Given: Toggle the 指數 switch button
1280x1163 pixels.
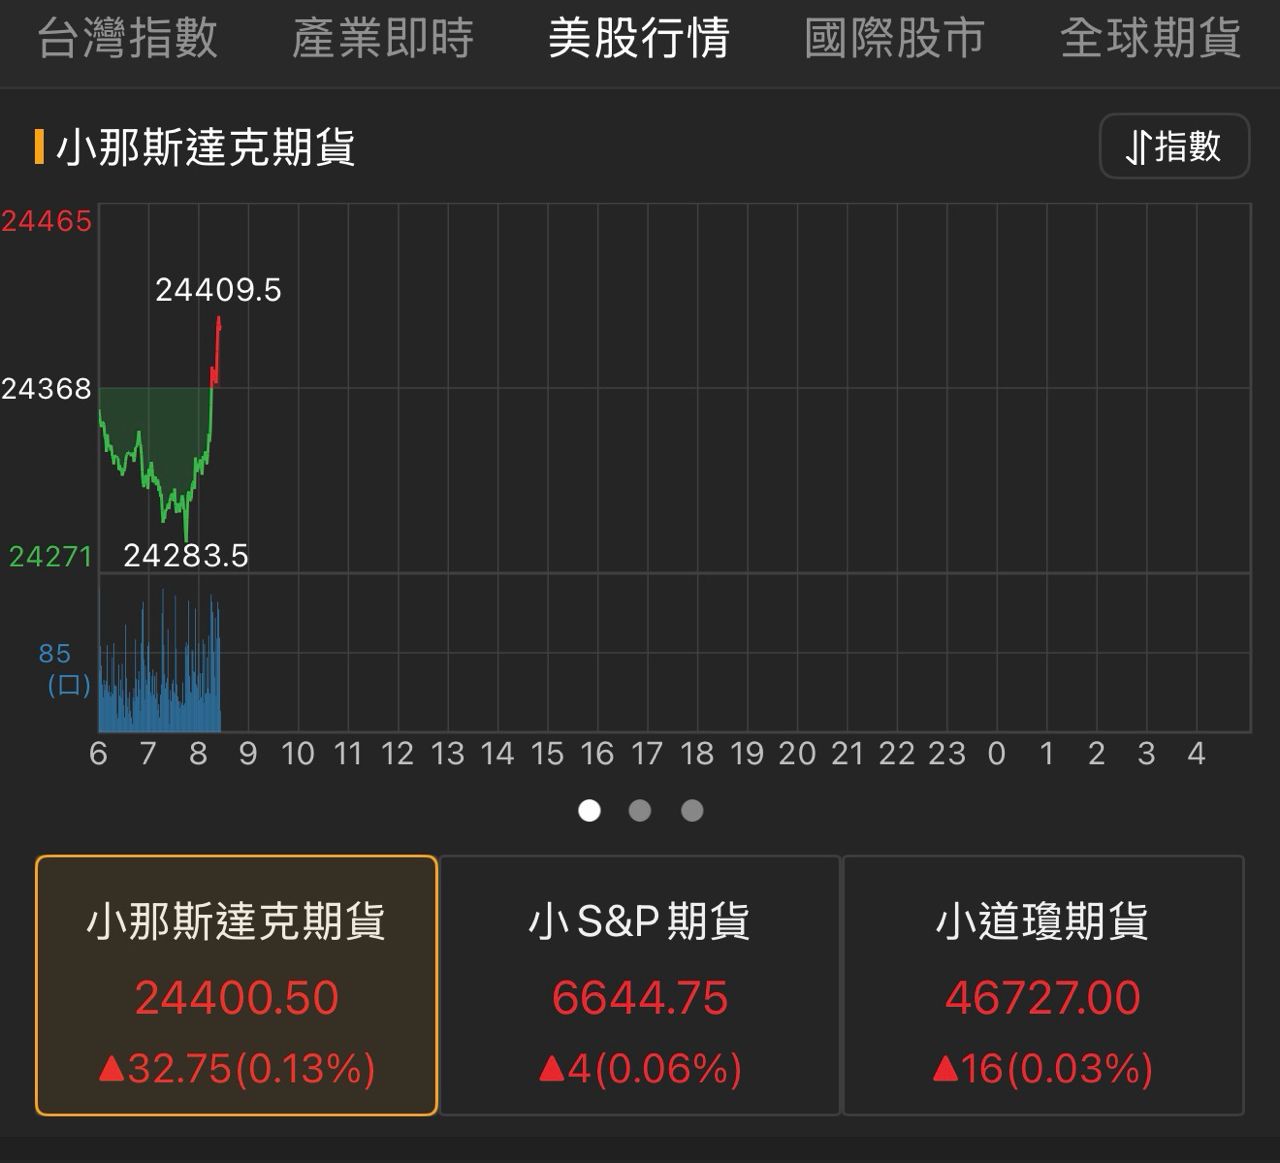Looking at the screenshot, I should pyautogui.click(x=1174, y=147).
